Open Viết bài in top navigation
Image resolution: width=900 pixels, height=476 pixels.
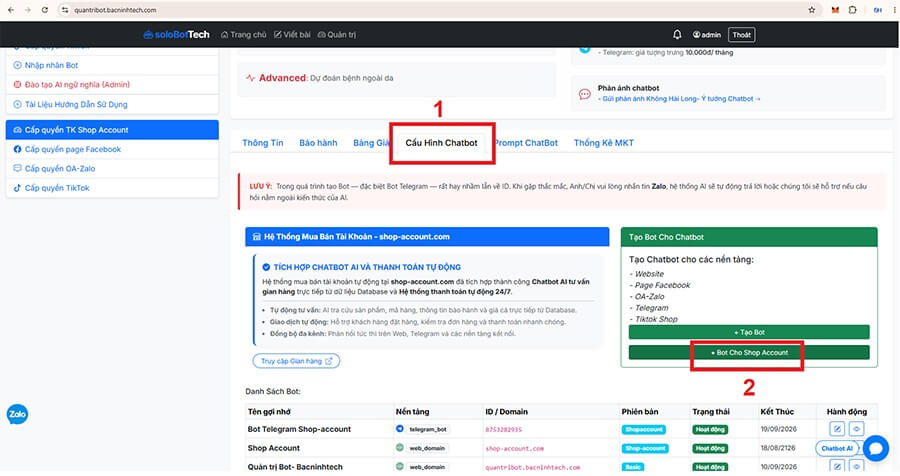292,34
